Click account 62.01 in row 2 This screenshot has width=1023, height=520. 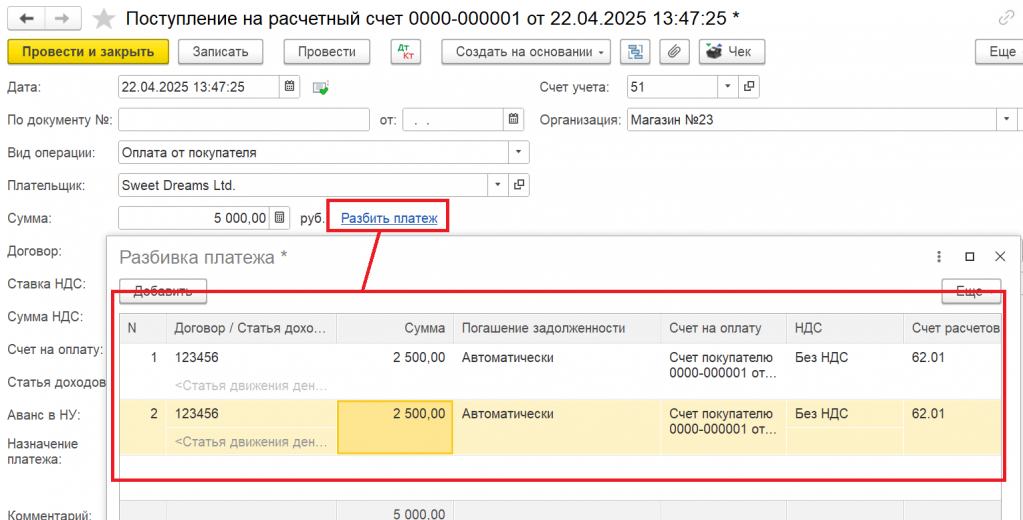coord(928,414)
